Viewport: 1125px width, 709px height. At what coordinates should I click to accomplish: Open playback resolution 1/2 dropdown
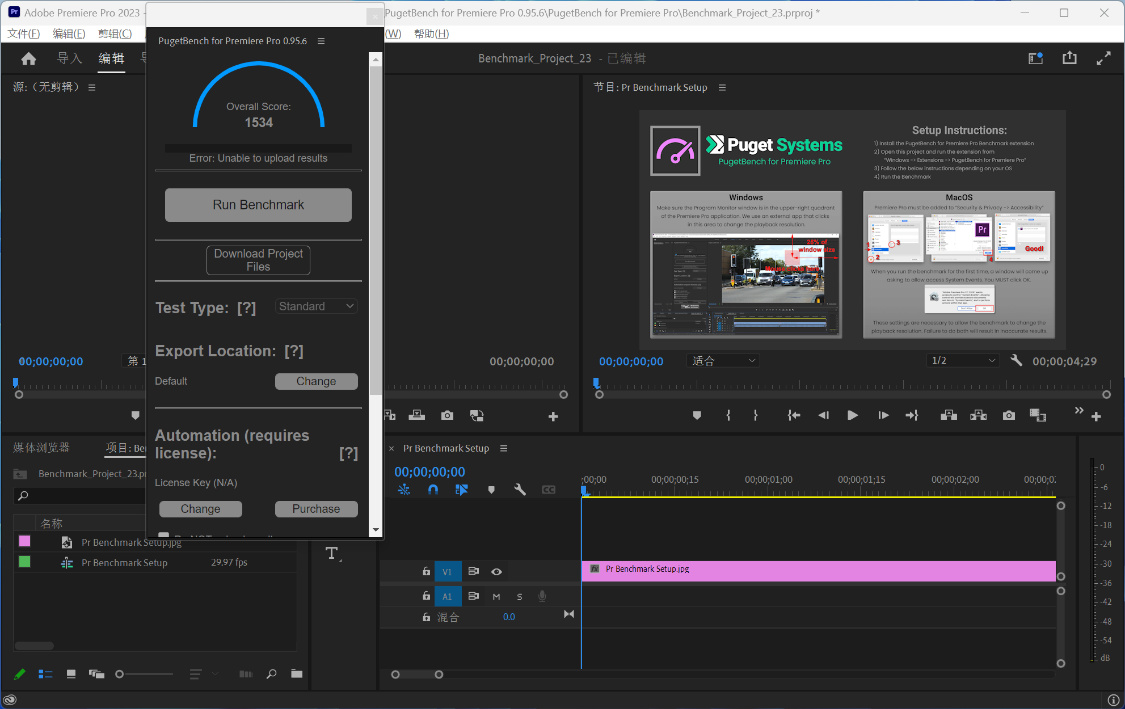click(x=963, y=360)
